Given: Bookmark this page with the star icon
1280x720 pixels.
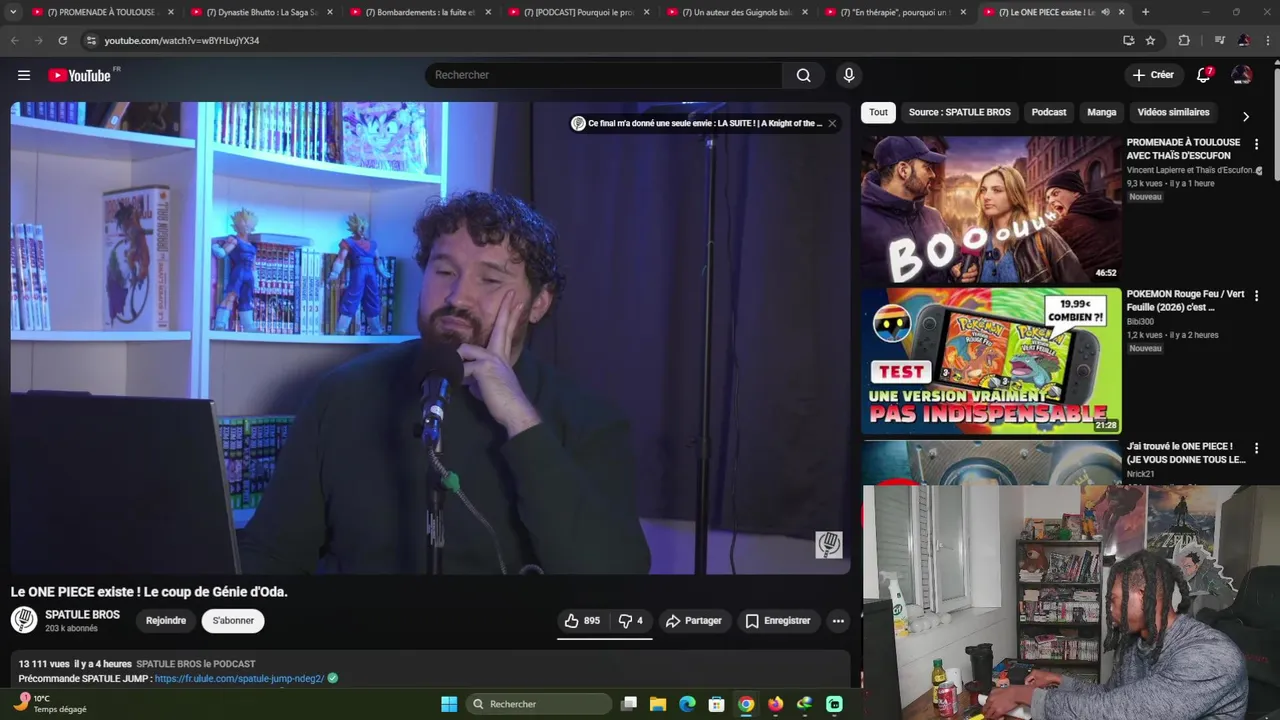Looking at the screenshot, I should pos(1150,40).
